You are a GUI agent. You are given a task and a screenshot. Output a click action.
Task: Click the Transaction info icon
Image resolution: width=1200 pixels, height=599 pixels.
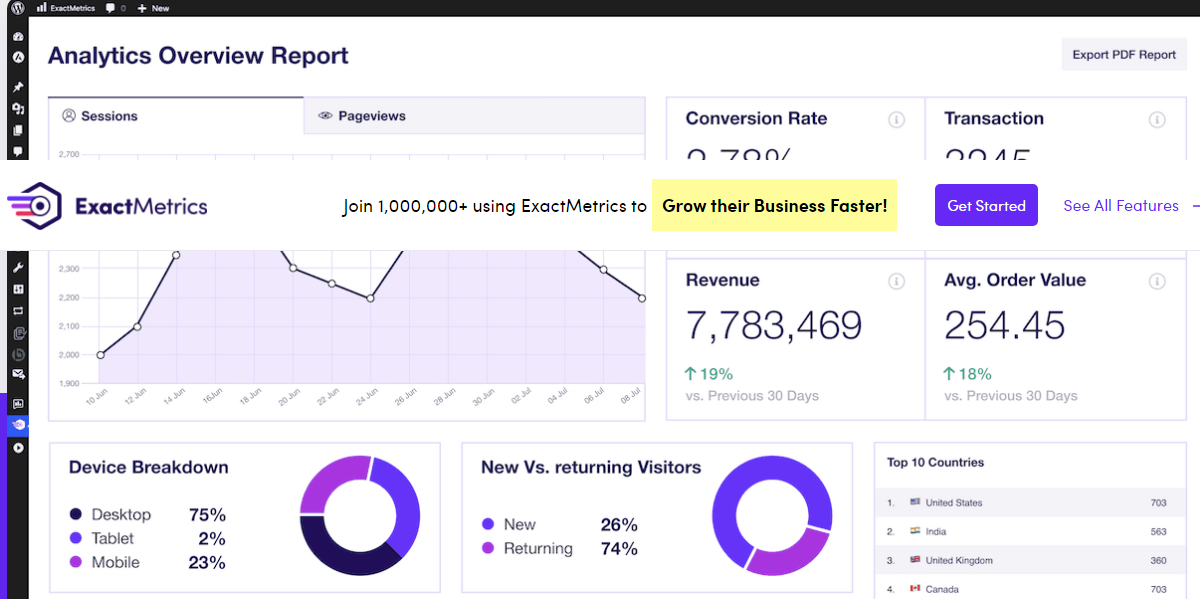(x=1157, y=120)
